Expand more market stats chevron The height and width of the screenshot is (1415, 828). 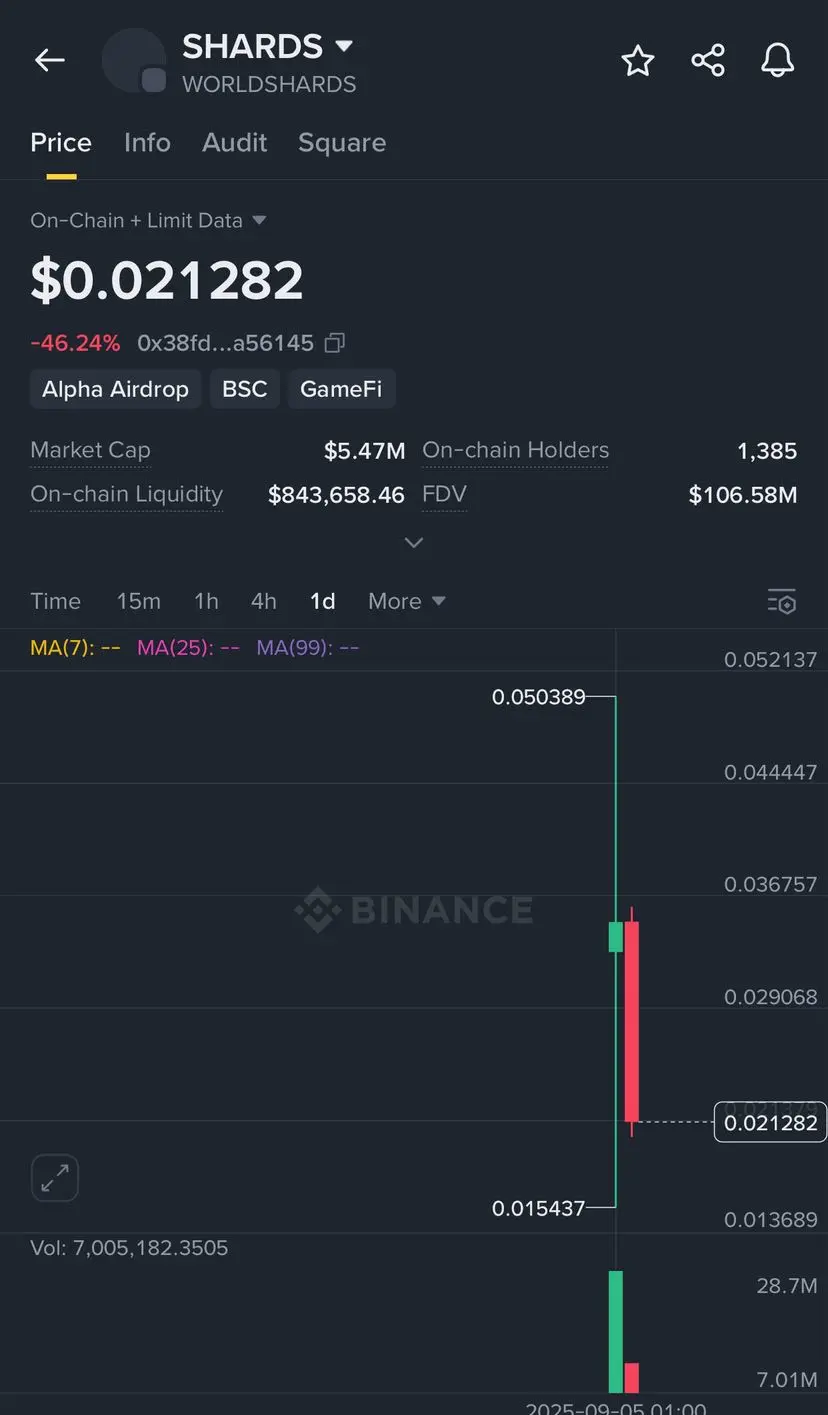click(413, 542)
